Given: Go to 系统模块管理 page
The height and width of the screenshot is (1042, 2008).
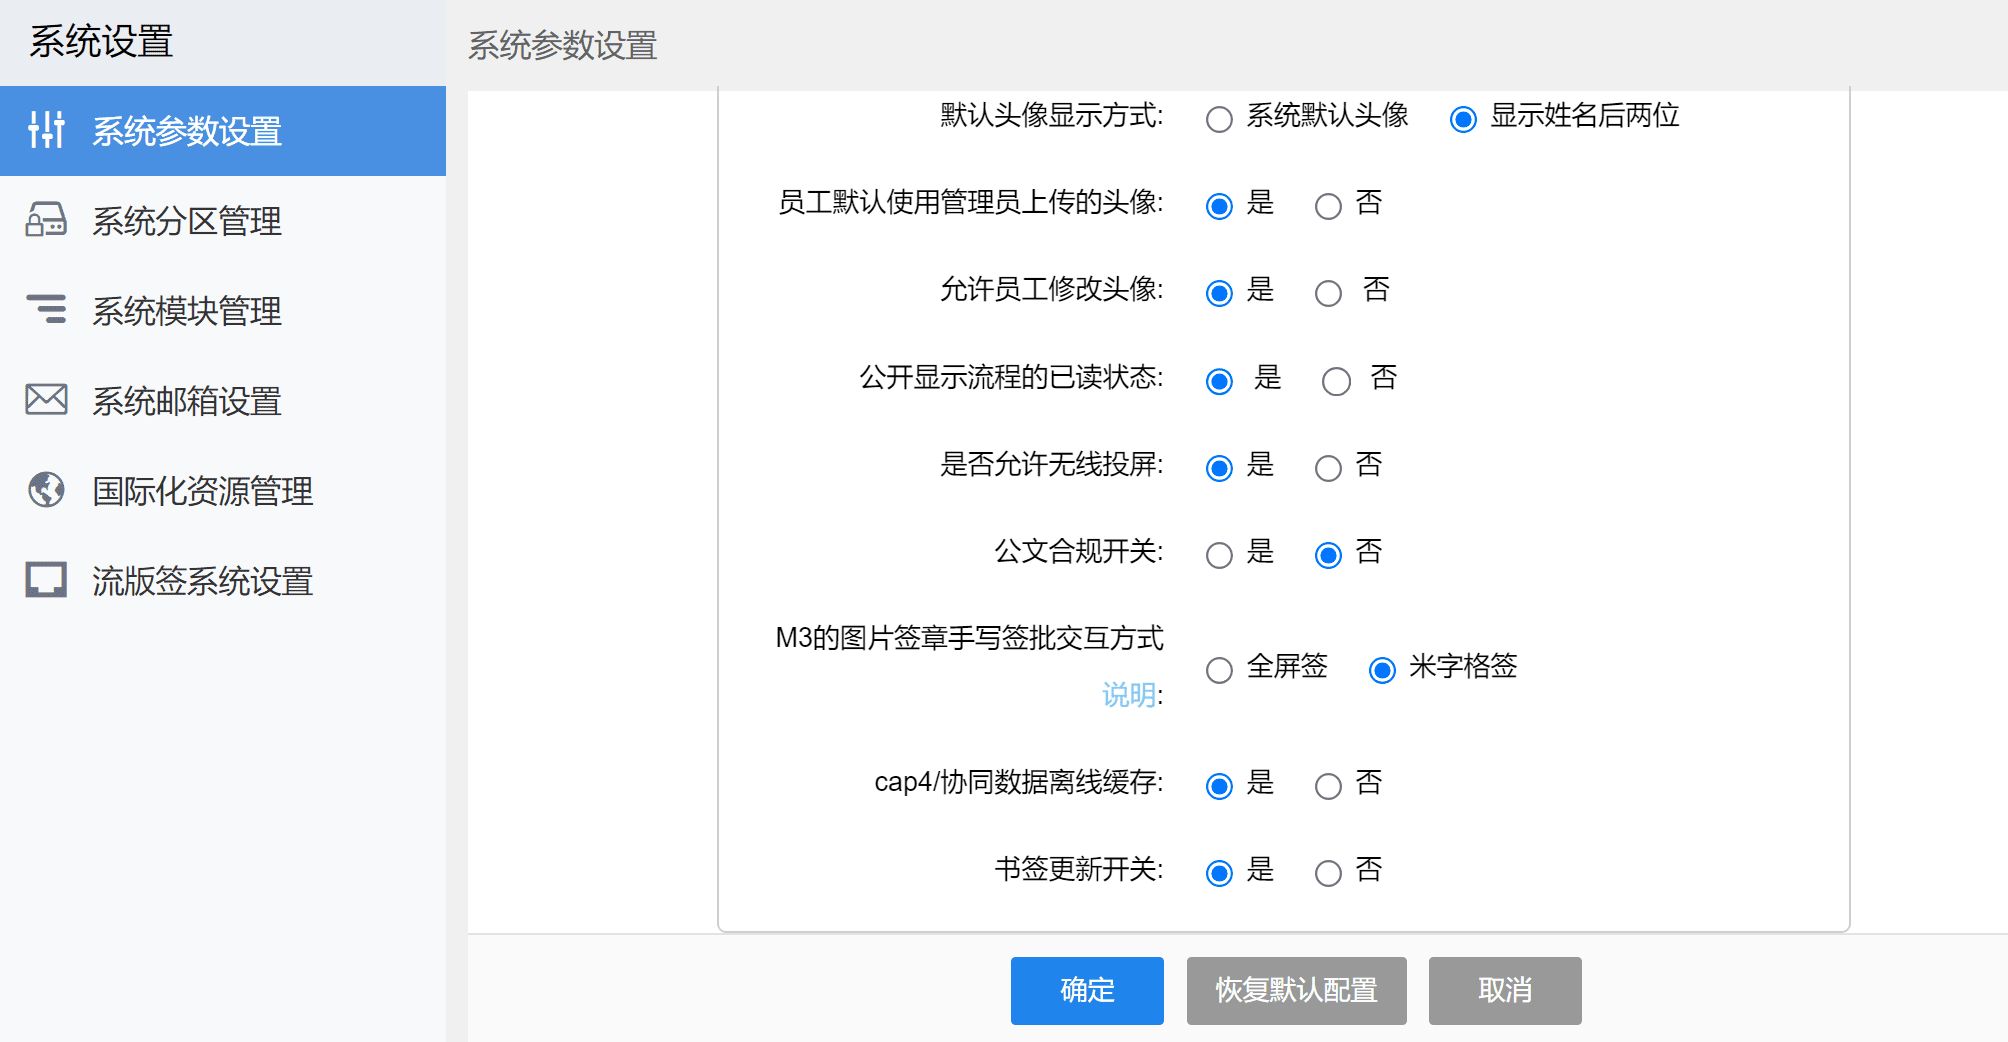Looking at the screenshot, I should pos(223,311).
